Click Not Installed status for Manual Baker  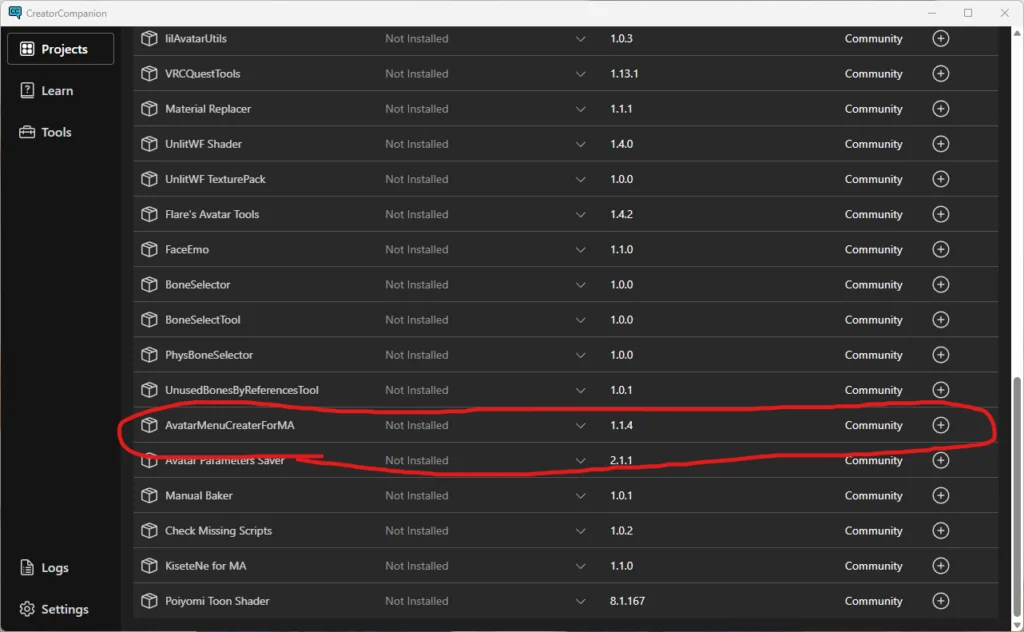coord(417,496)
